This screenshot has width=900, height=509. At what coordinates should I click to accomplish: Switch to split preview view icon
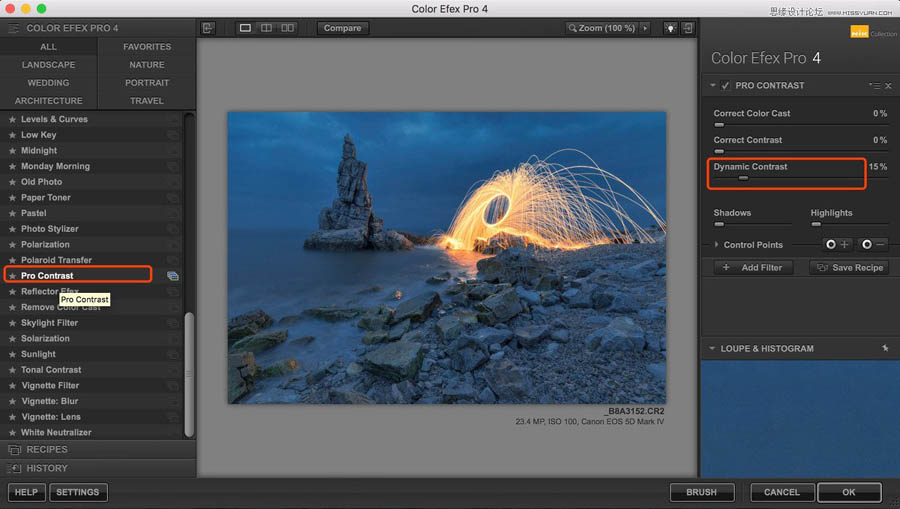point(267,28)
